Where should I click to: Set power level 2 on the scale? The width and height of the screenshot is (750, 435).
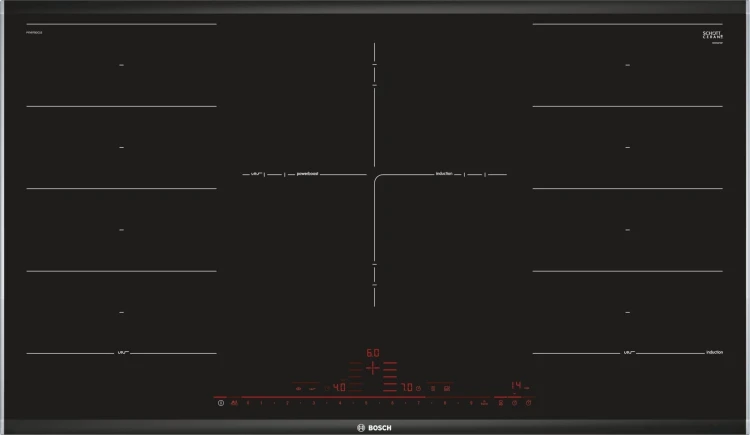(287, 403)
